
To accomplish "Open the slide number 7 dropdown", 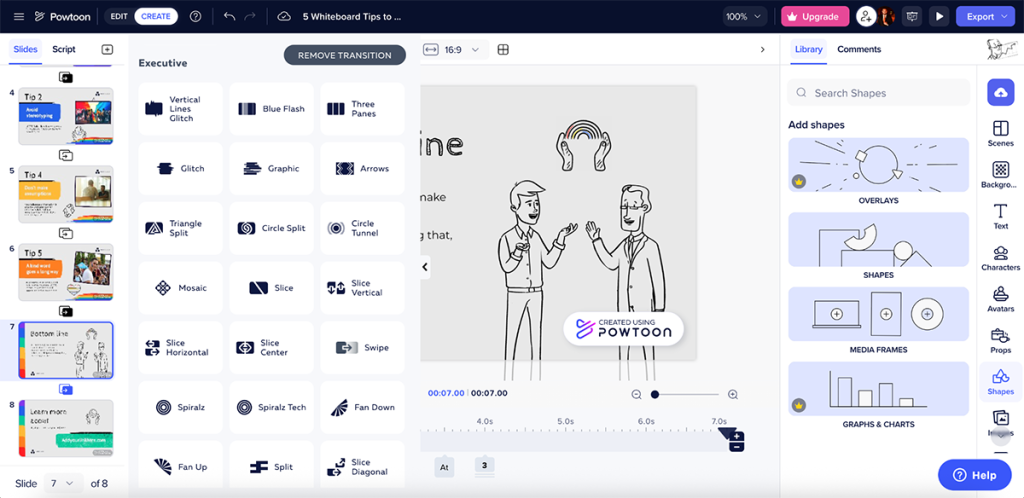I will tap(63, 484).
